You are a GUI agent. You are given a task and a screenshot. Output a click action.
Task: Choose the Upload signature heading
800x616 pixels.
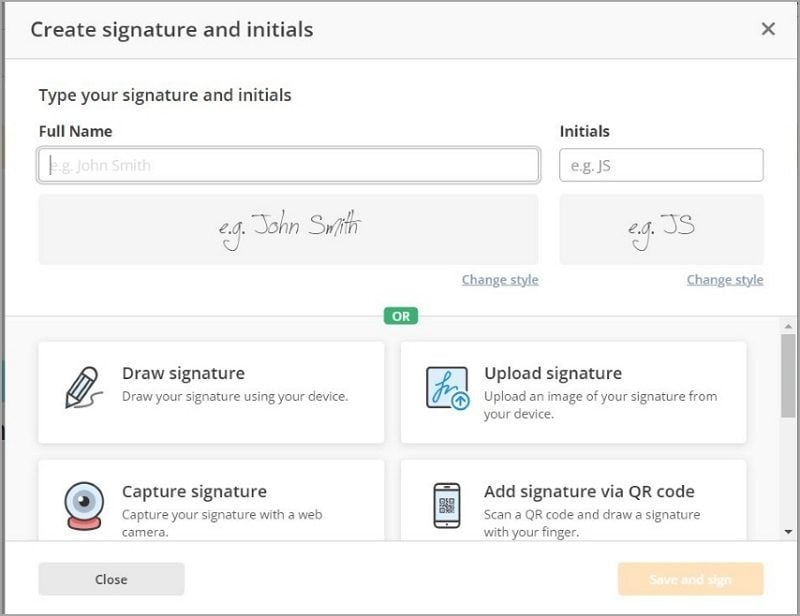click(552, 373)
